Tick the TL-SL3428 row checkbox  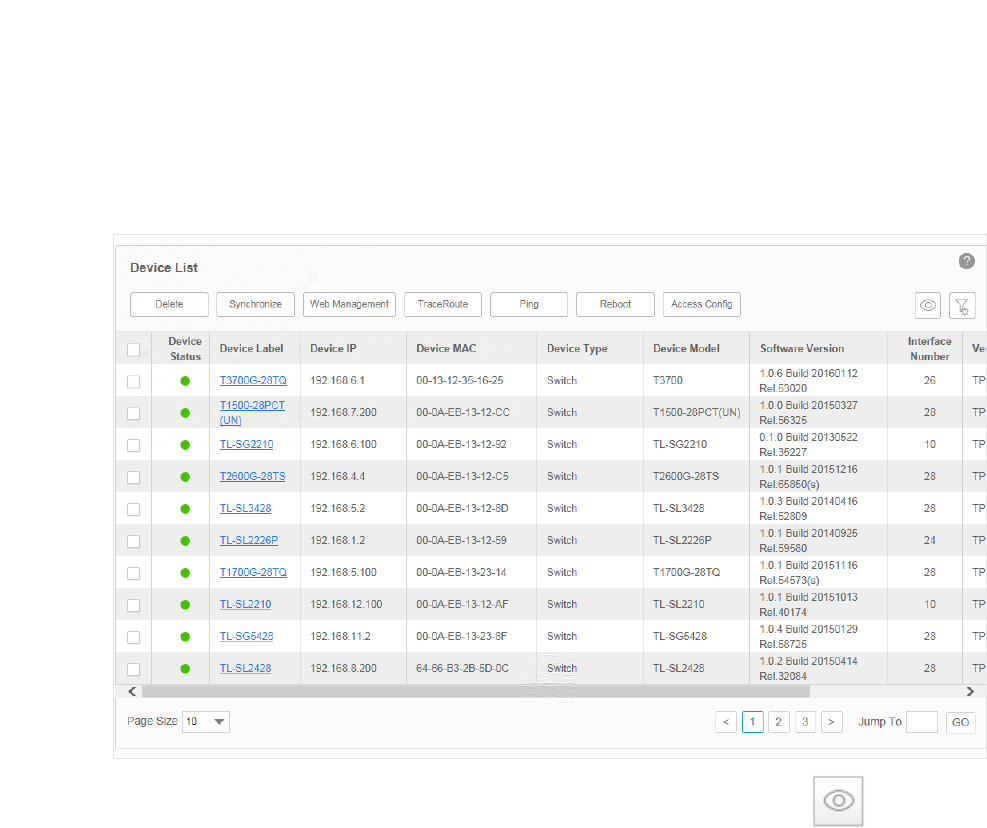pos(133,509)
